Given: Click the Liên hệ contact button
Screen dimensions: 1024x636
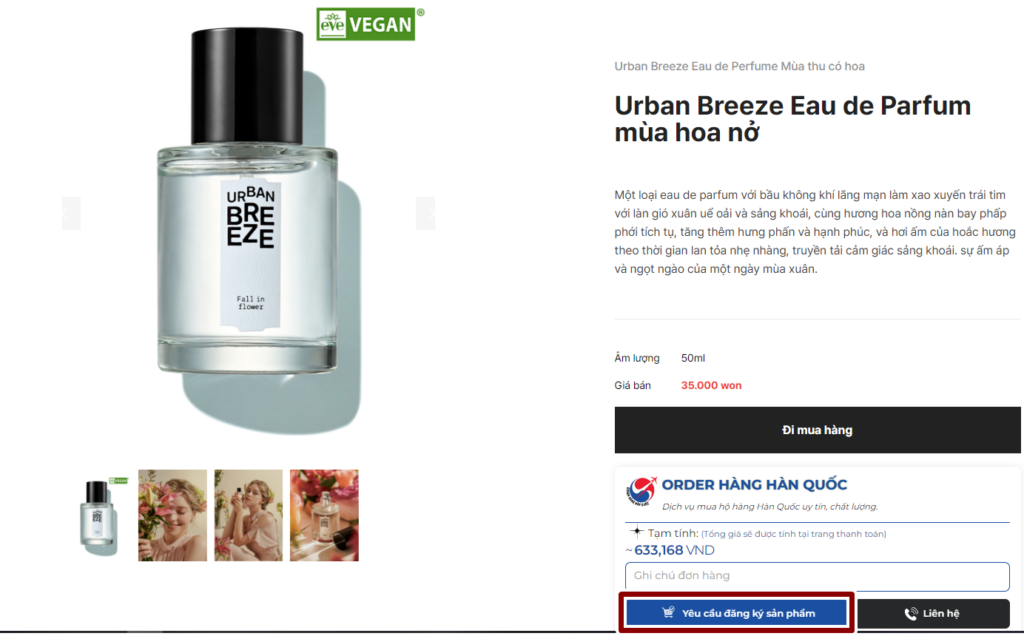Looking at the screenshot, I should [933, 614].
